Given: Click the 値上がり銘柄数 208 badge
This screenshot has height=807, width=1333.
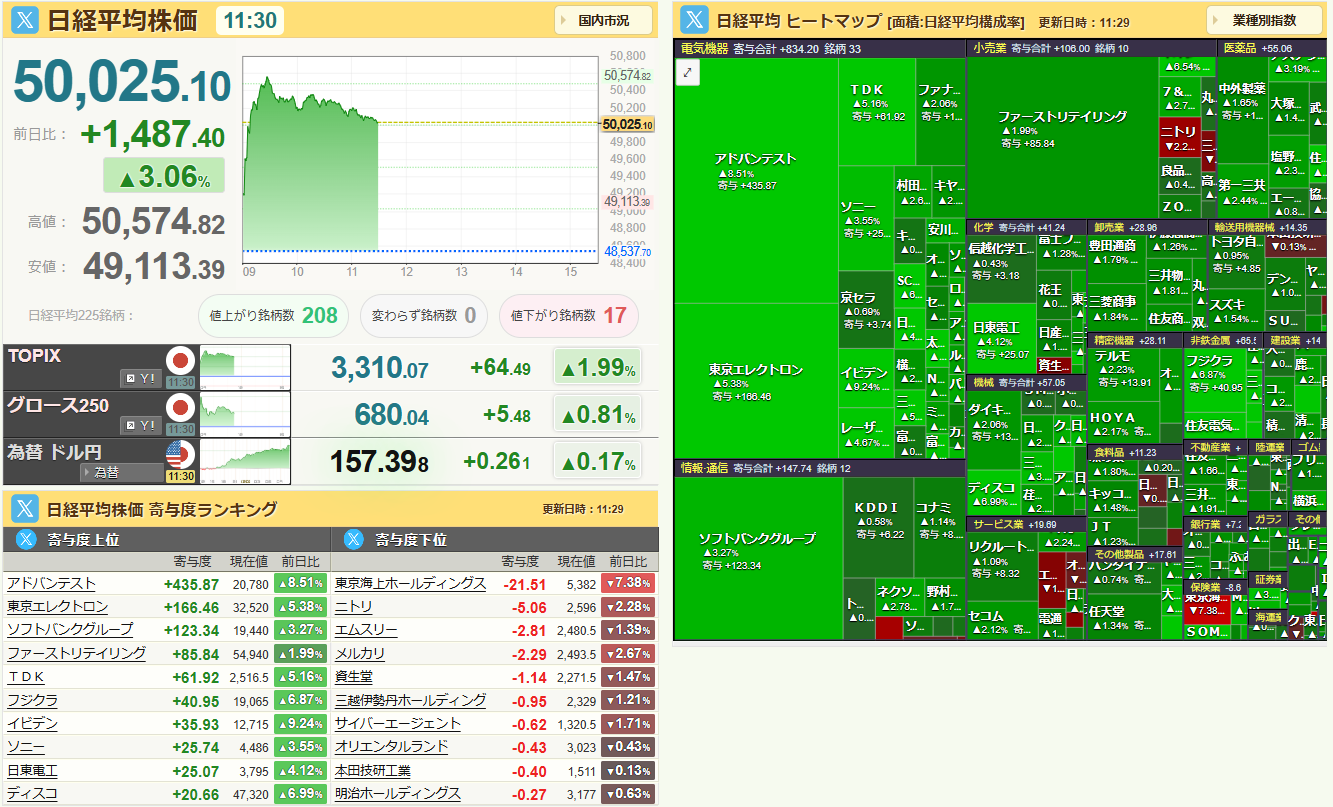Looking at the screenshot, I should 273,315.
